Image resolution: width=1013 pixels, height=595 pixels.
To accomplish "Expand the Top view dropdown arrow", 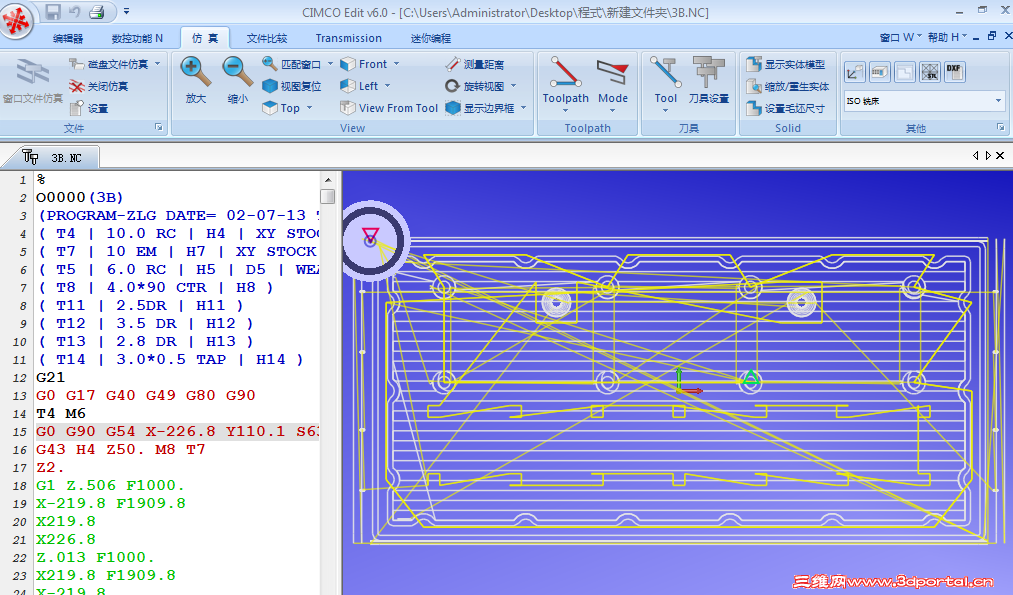I will click(x=309, y=108).
